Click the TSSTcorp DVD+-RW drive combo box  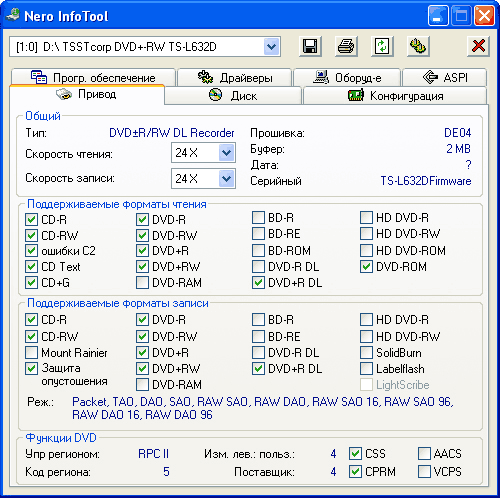145,46
